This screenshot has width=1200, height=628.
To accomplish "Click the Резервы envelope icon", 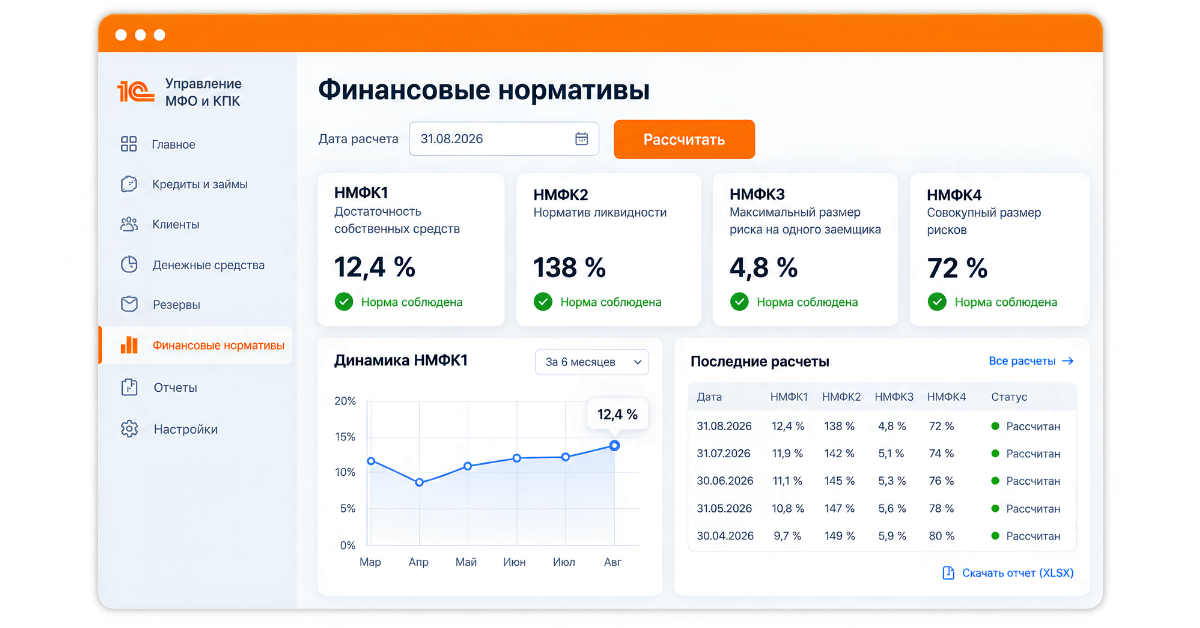I will [128, 304].
